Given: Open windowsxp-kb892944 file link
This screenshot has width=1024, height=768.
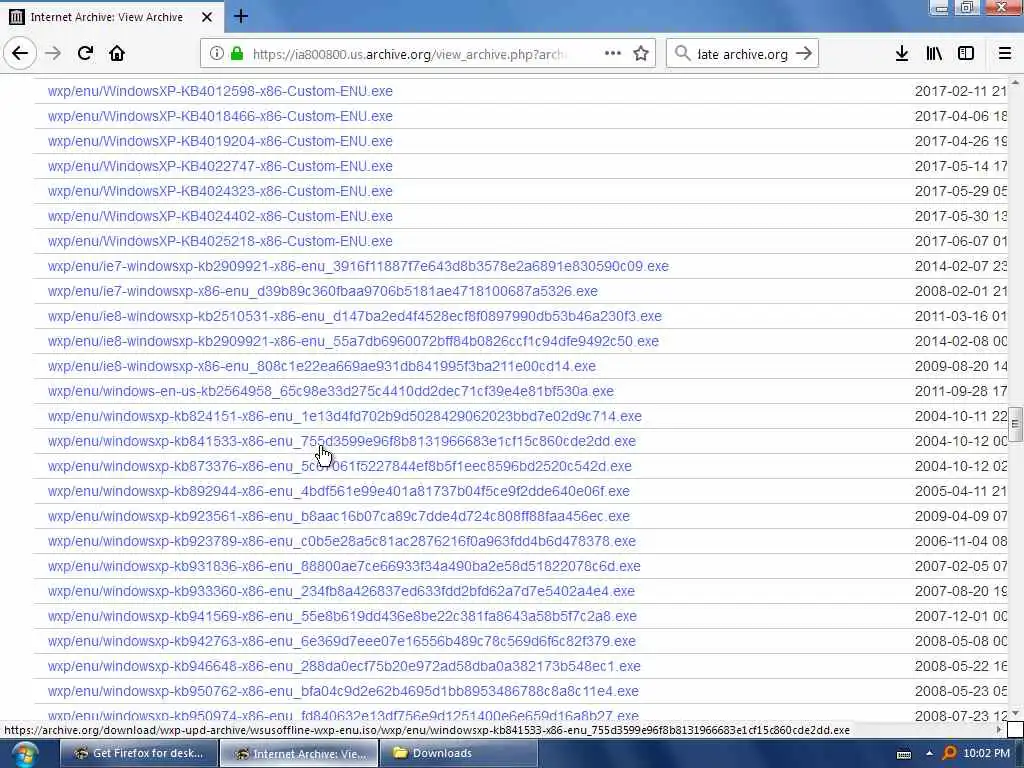Looking at the screenshot, I should 338,491.
